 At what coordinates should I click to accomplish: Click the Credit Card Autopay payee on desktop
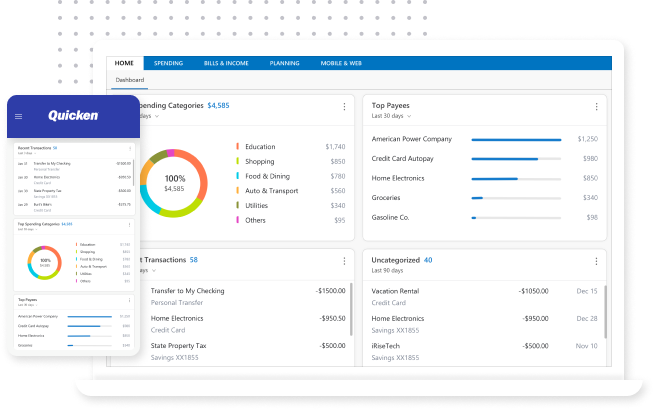tap(402, 159)
